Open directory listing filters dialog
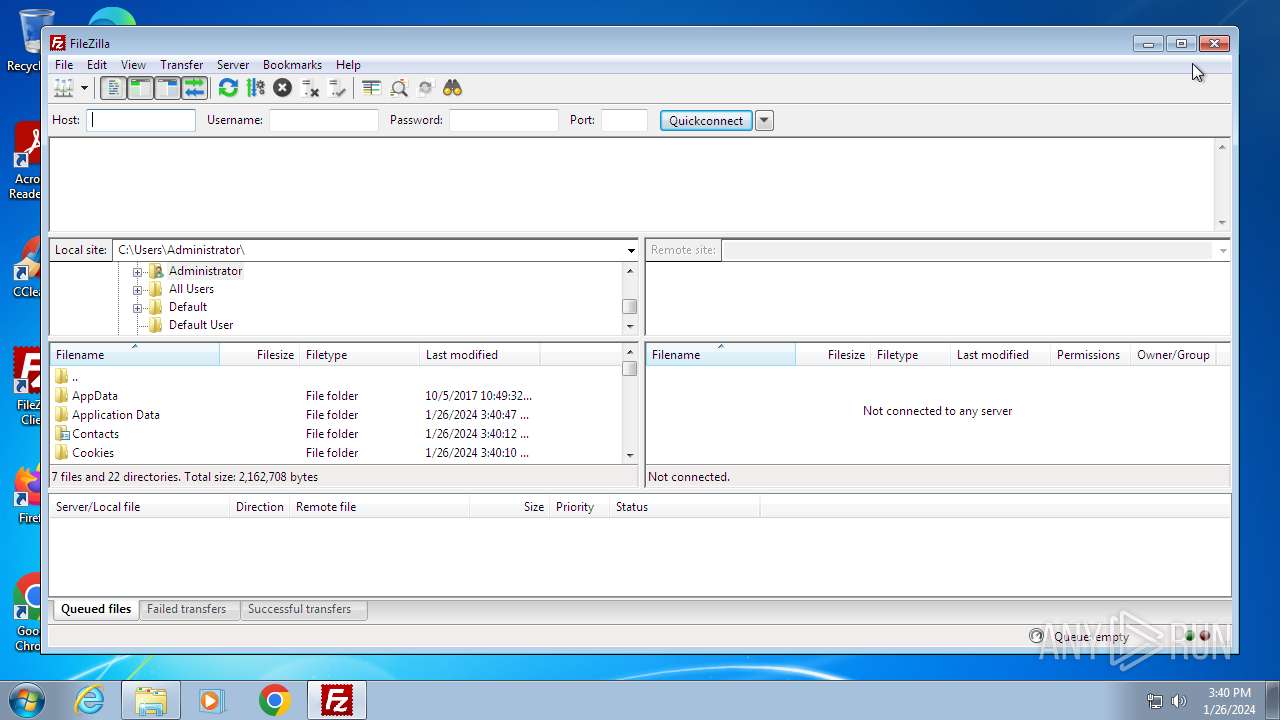Screen dimensions: 1280x720 tap(372, 88)
